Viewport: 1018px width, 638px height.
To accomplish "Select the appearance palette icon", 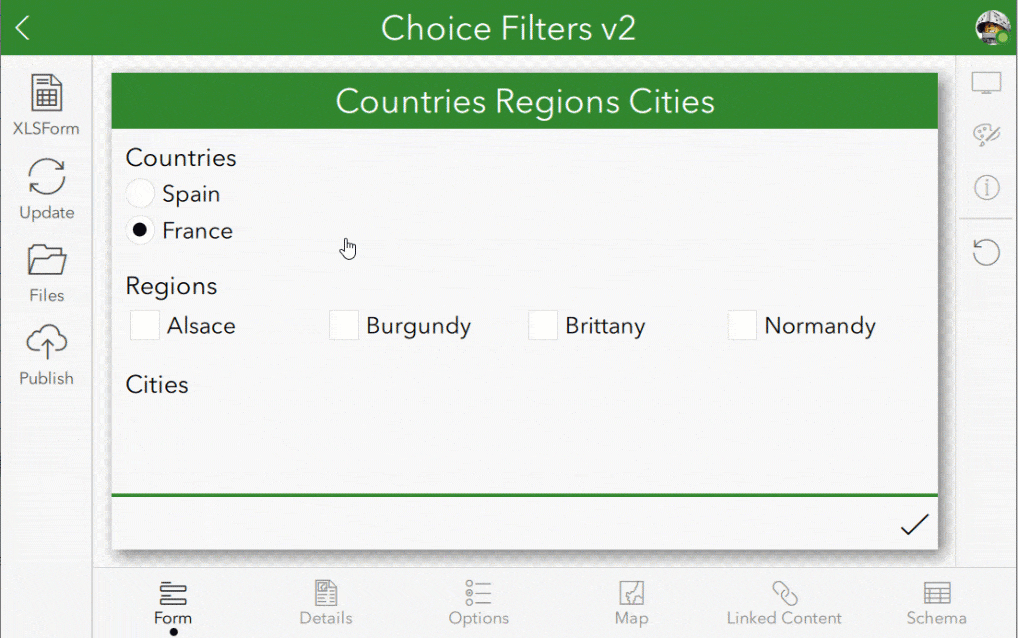I will pos(986,133).
